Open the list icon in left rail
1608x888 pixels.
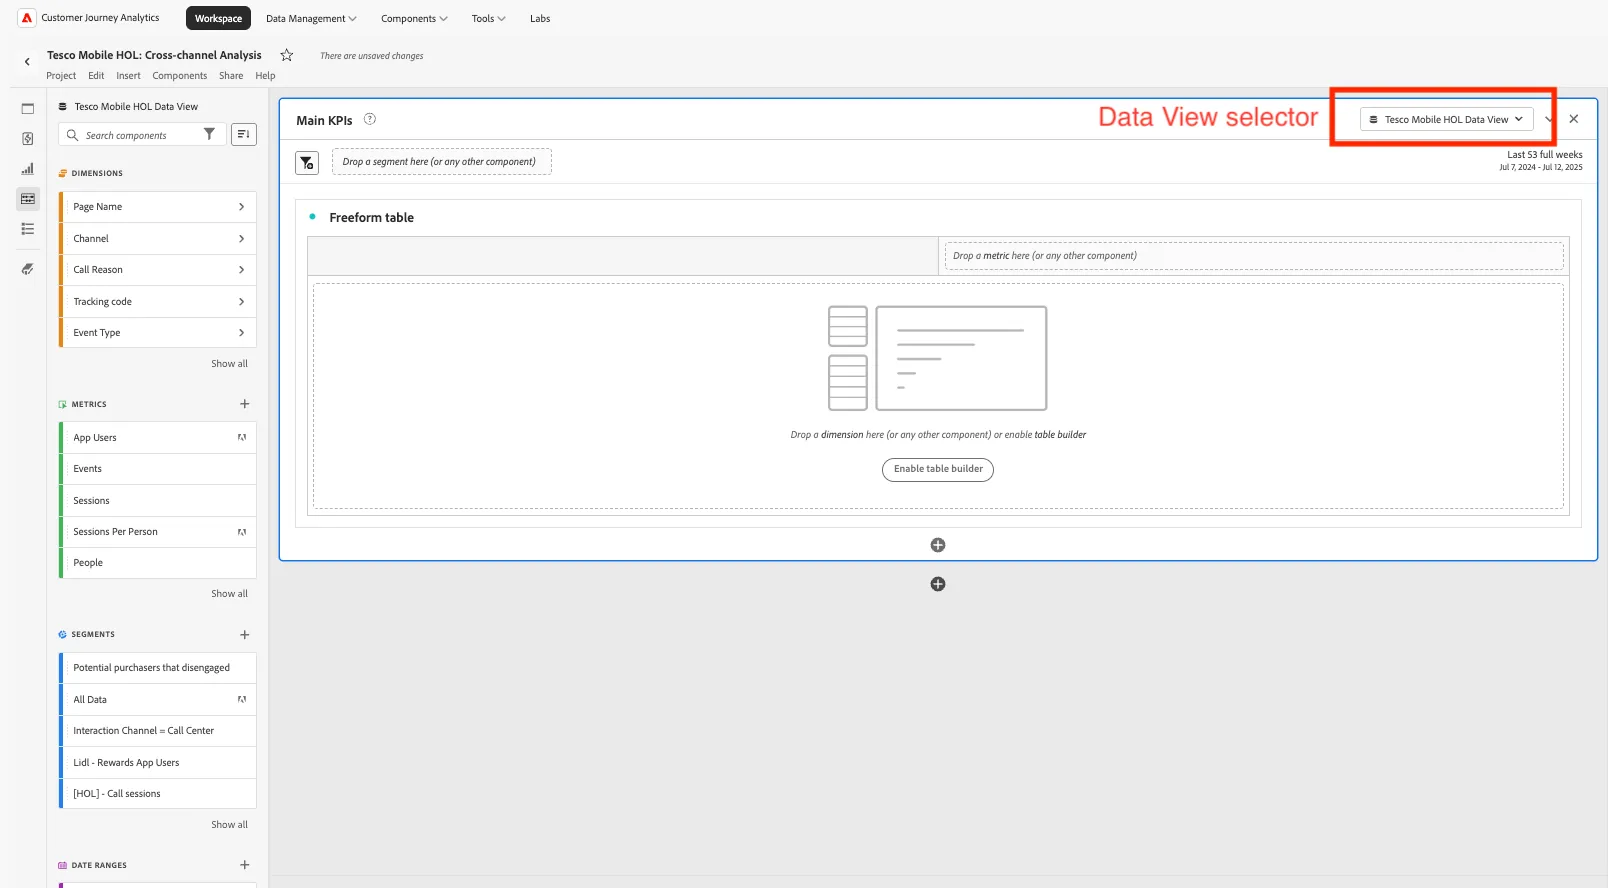(x=28, y=229)
